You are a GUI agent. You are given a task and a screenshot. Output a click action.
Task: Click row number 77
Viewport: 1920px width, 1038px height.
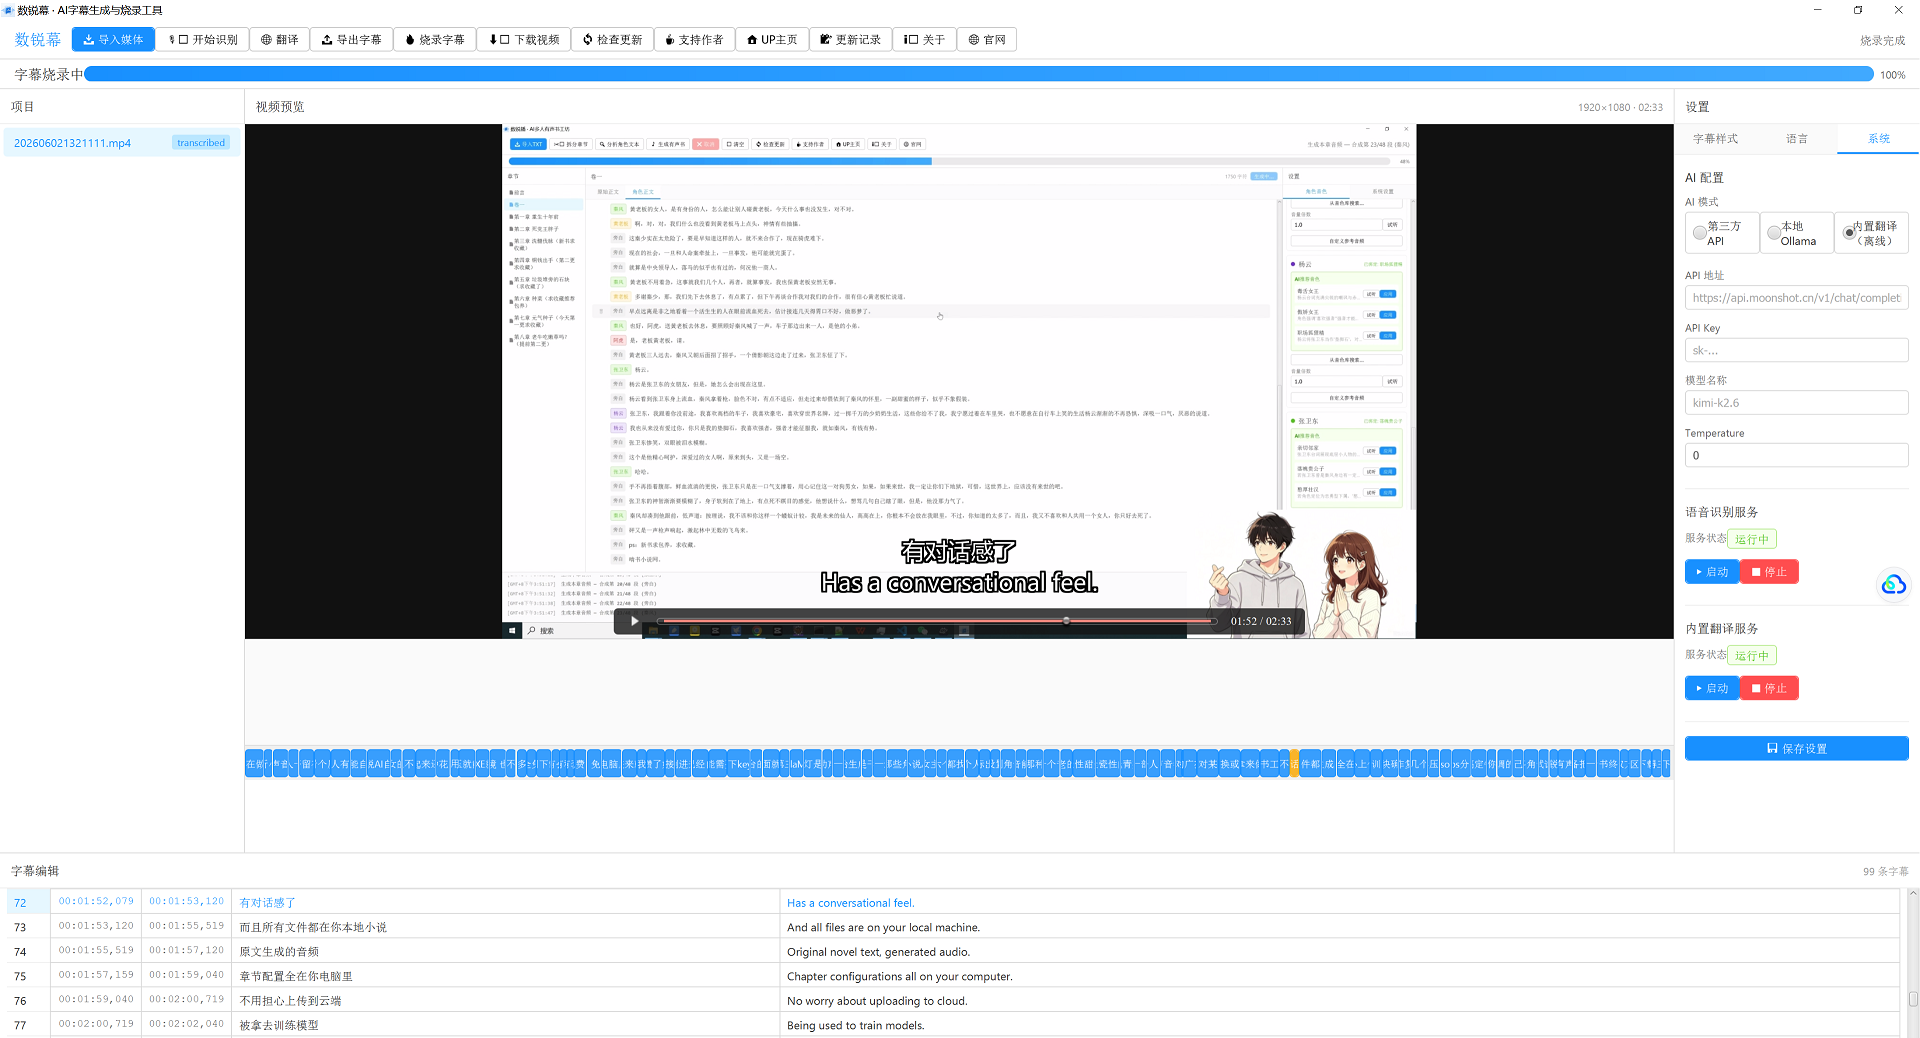20,1025
